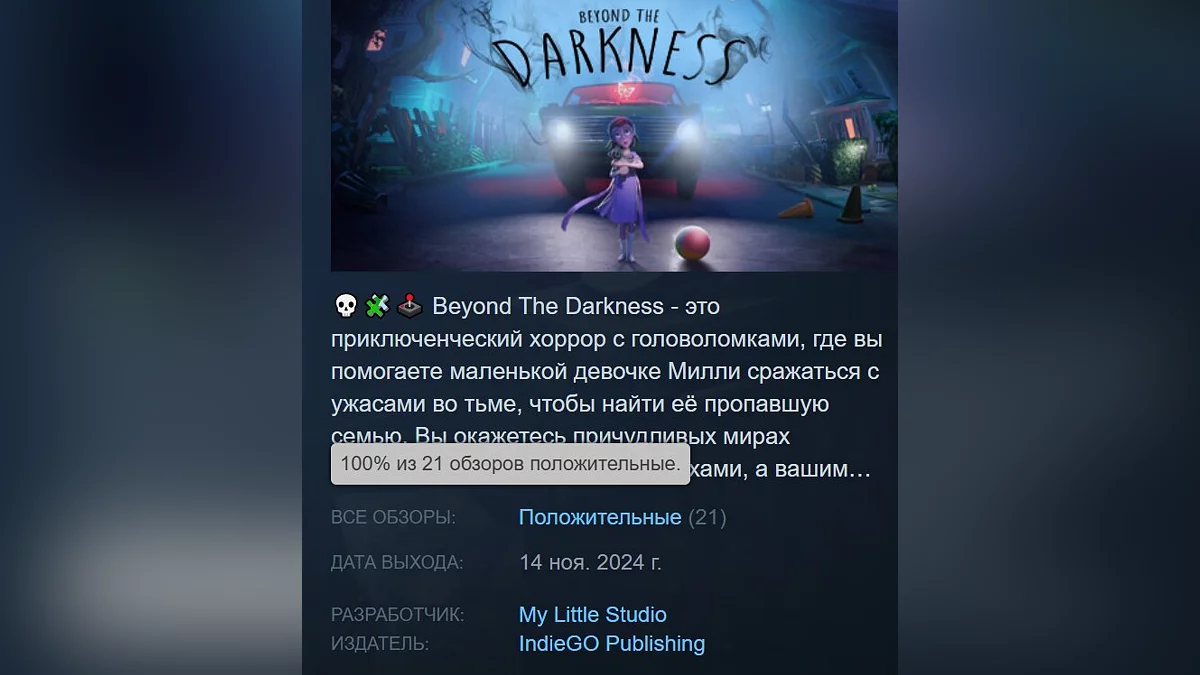Viewport: 1200px width, 675px height.
Task: Click the ВСЕ ОБЗОРЫ label
Action: click(x=393, y=518)
